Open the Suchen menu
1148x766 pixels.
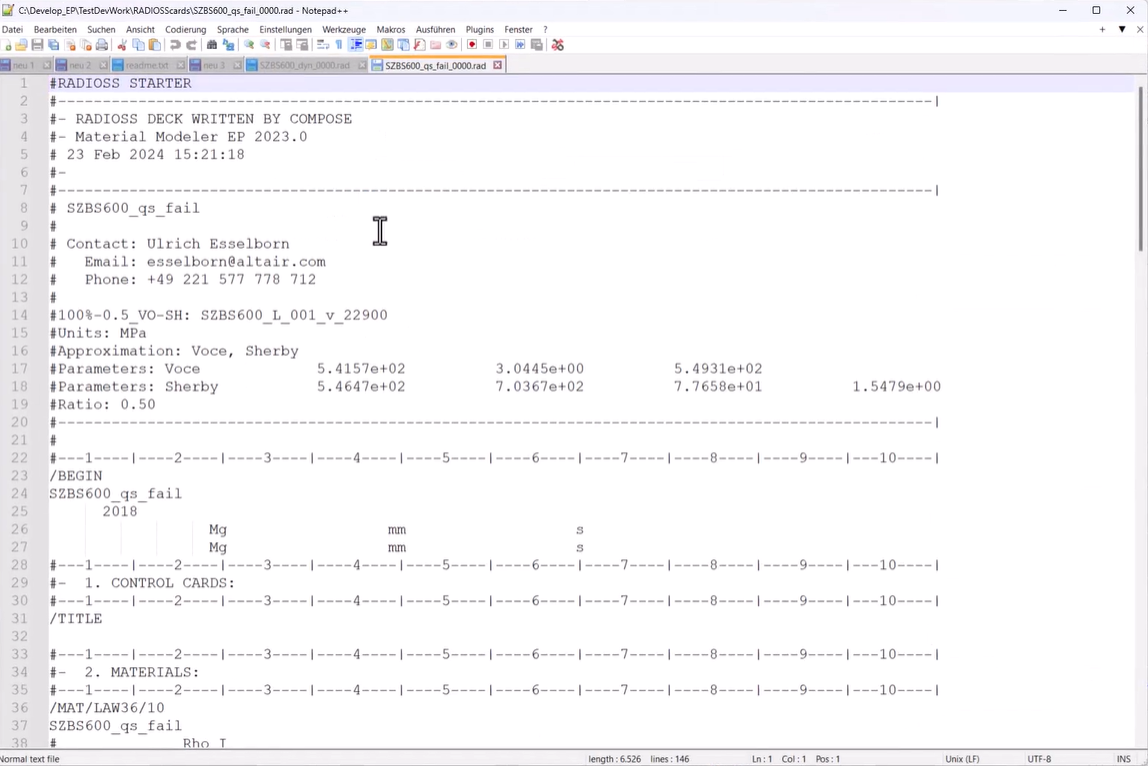point(101,29)
